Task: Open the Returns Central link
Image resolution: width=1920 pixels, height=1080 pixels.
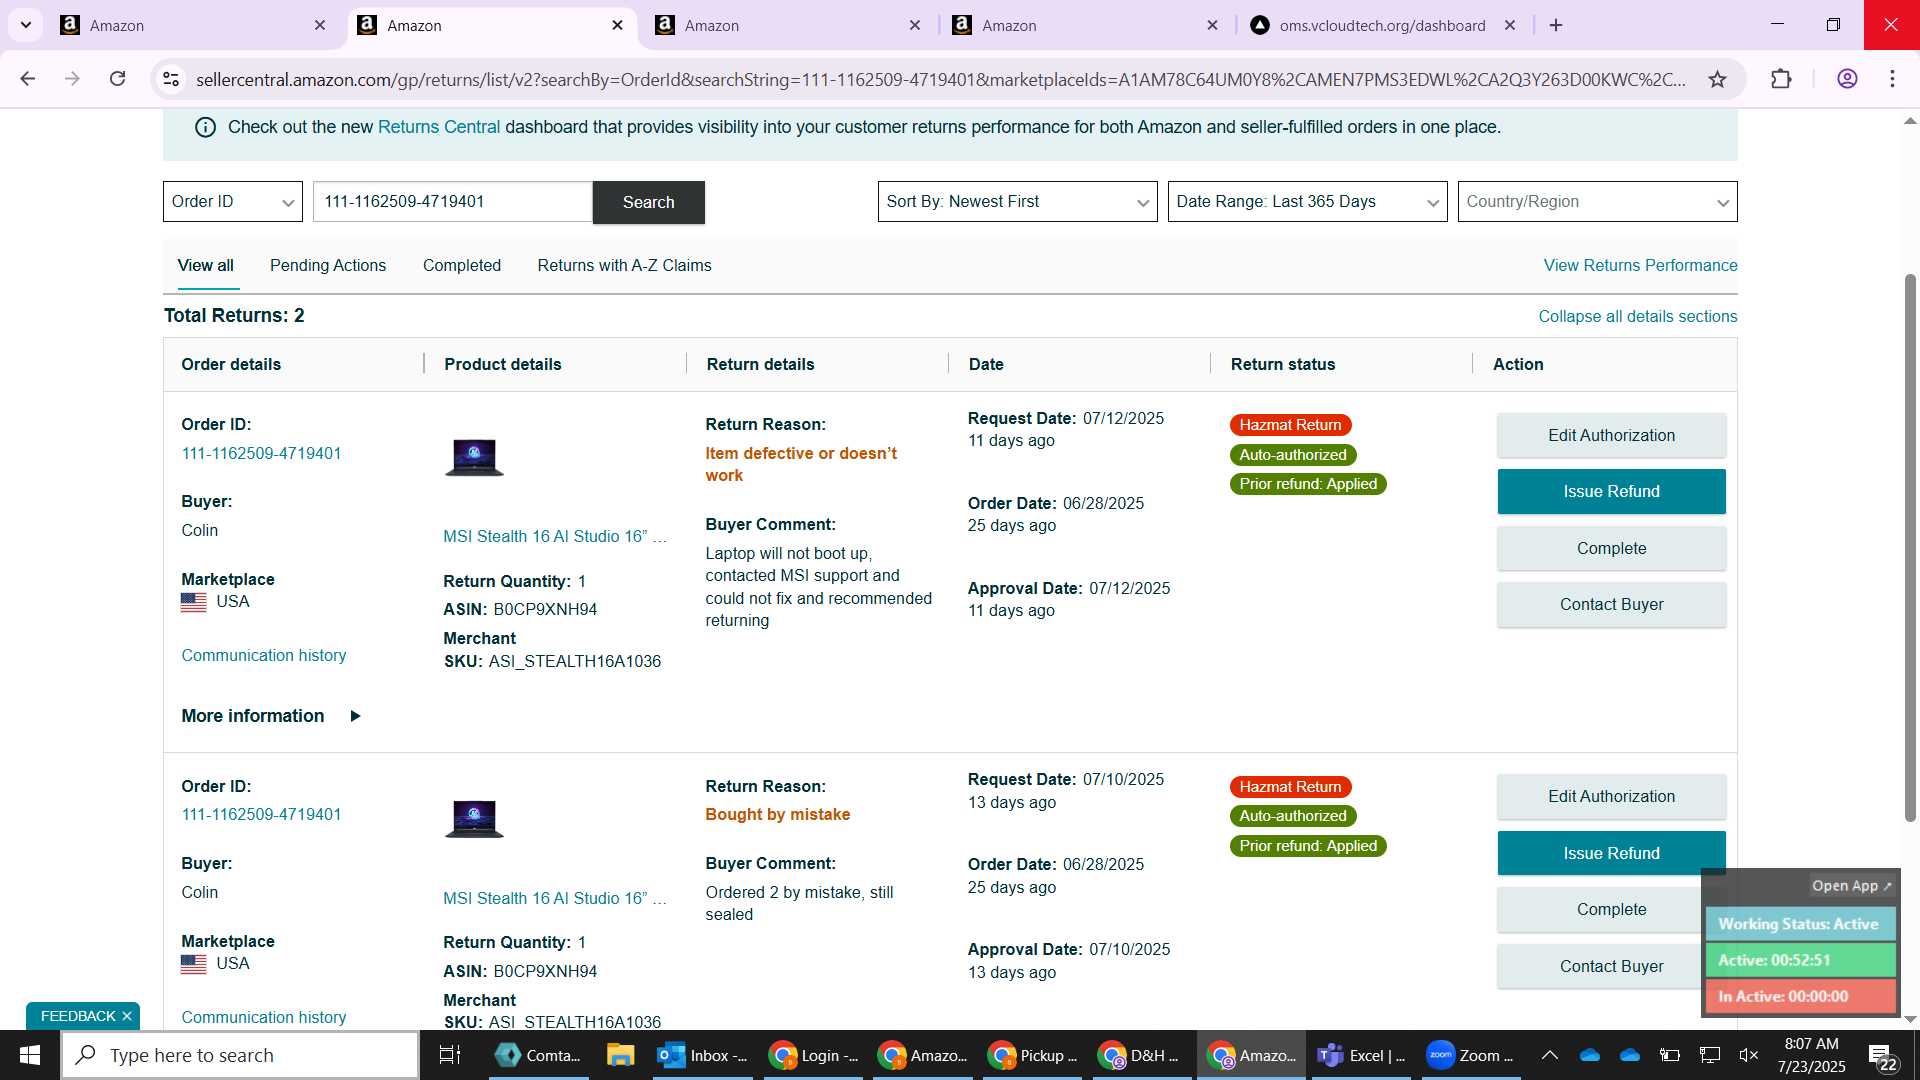Action: 438,127
